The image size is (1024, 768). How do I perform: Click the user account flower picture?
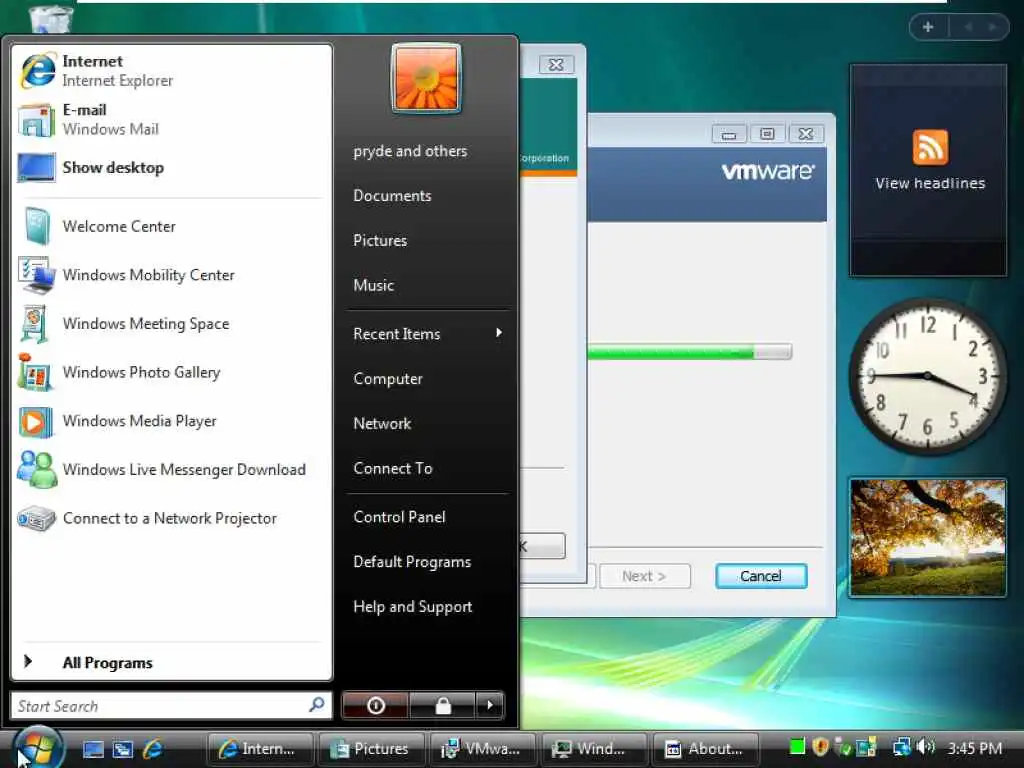point(426,78)
